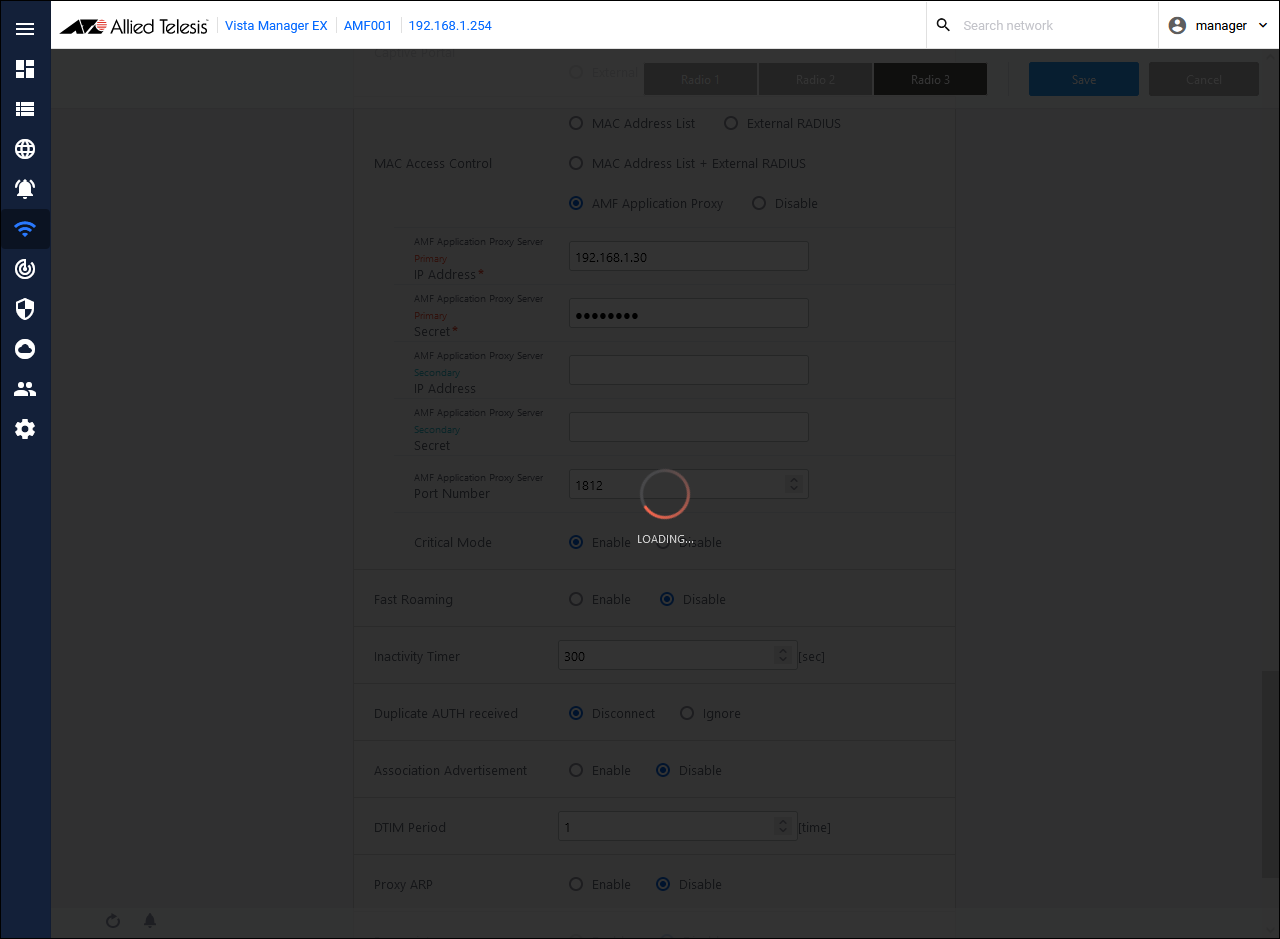Open the hamburger menu in sidebar
Viewport: 1280px width, 939px height.
click(x=25, y=29)
